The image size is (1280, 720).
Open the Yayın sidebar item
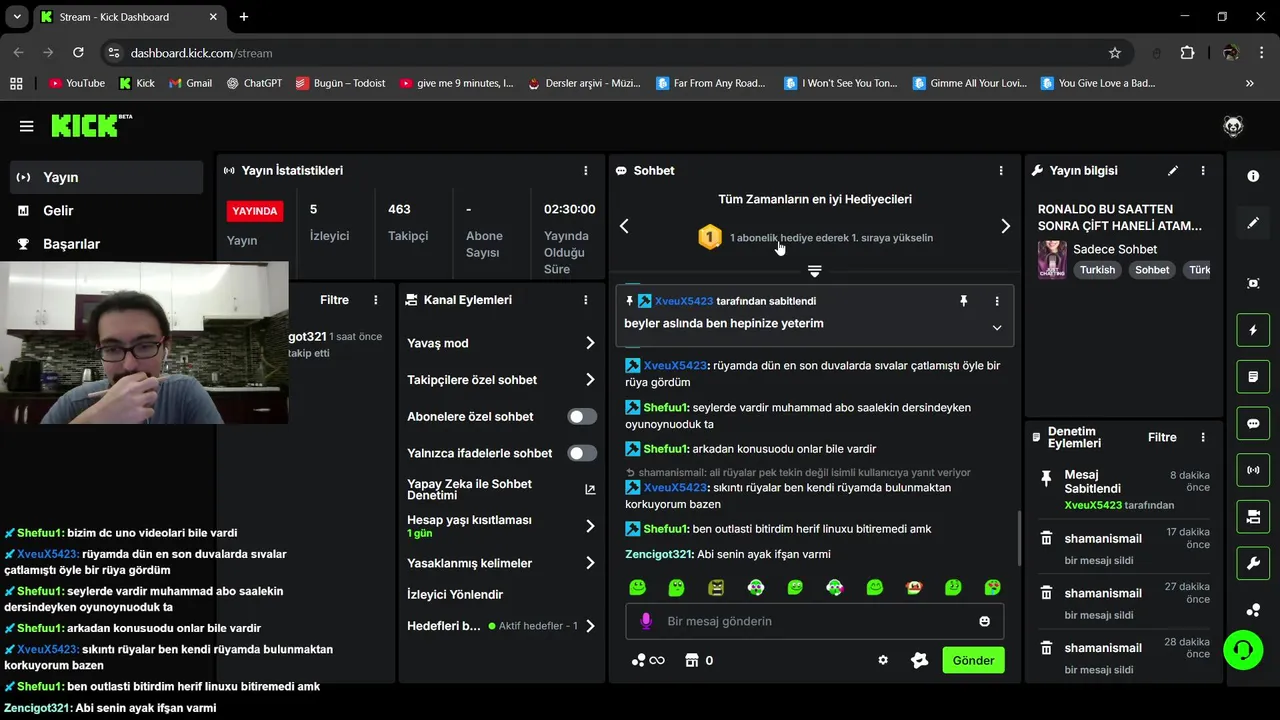tap(107, 177)
